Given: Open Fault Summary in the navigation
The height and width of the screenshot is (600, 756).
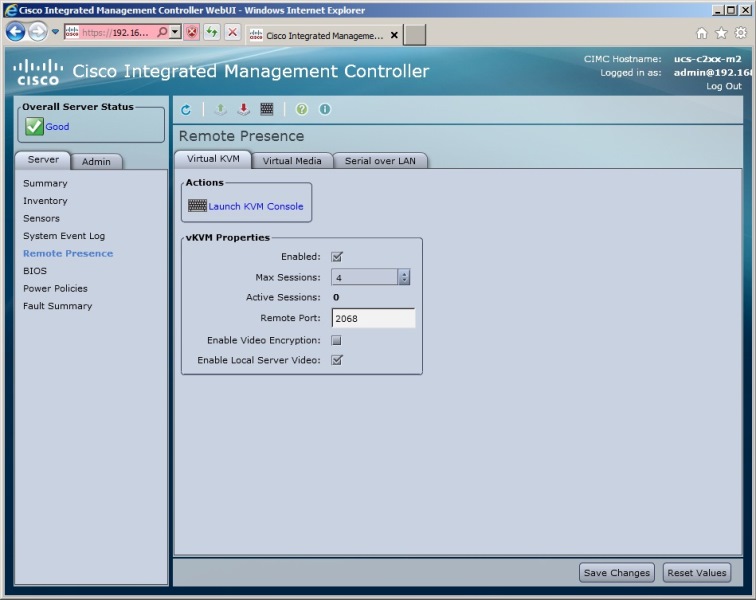Looking at the screenshot, I should [x=57, y=306].
